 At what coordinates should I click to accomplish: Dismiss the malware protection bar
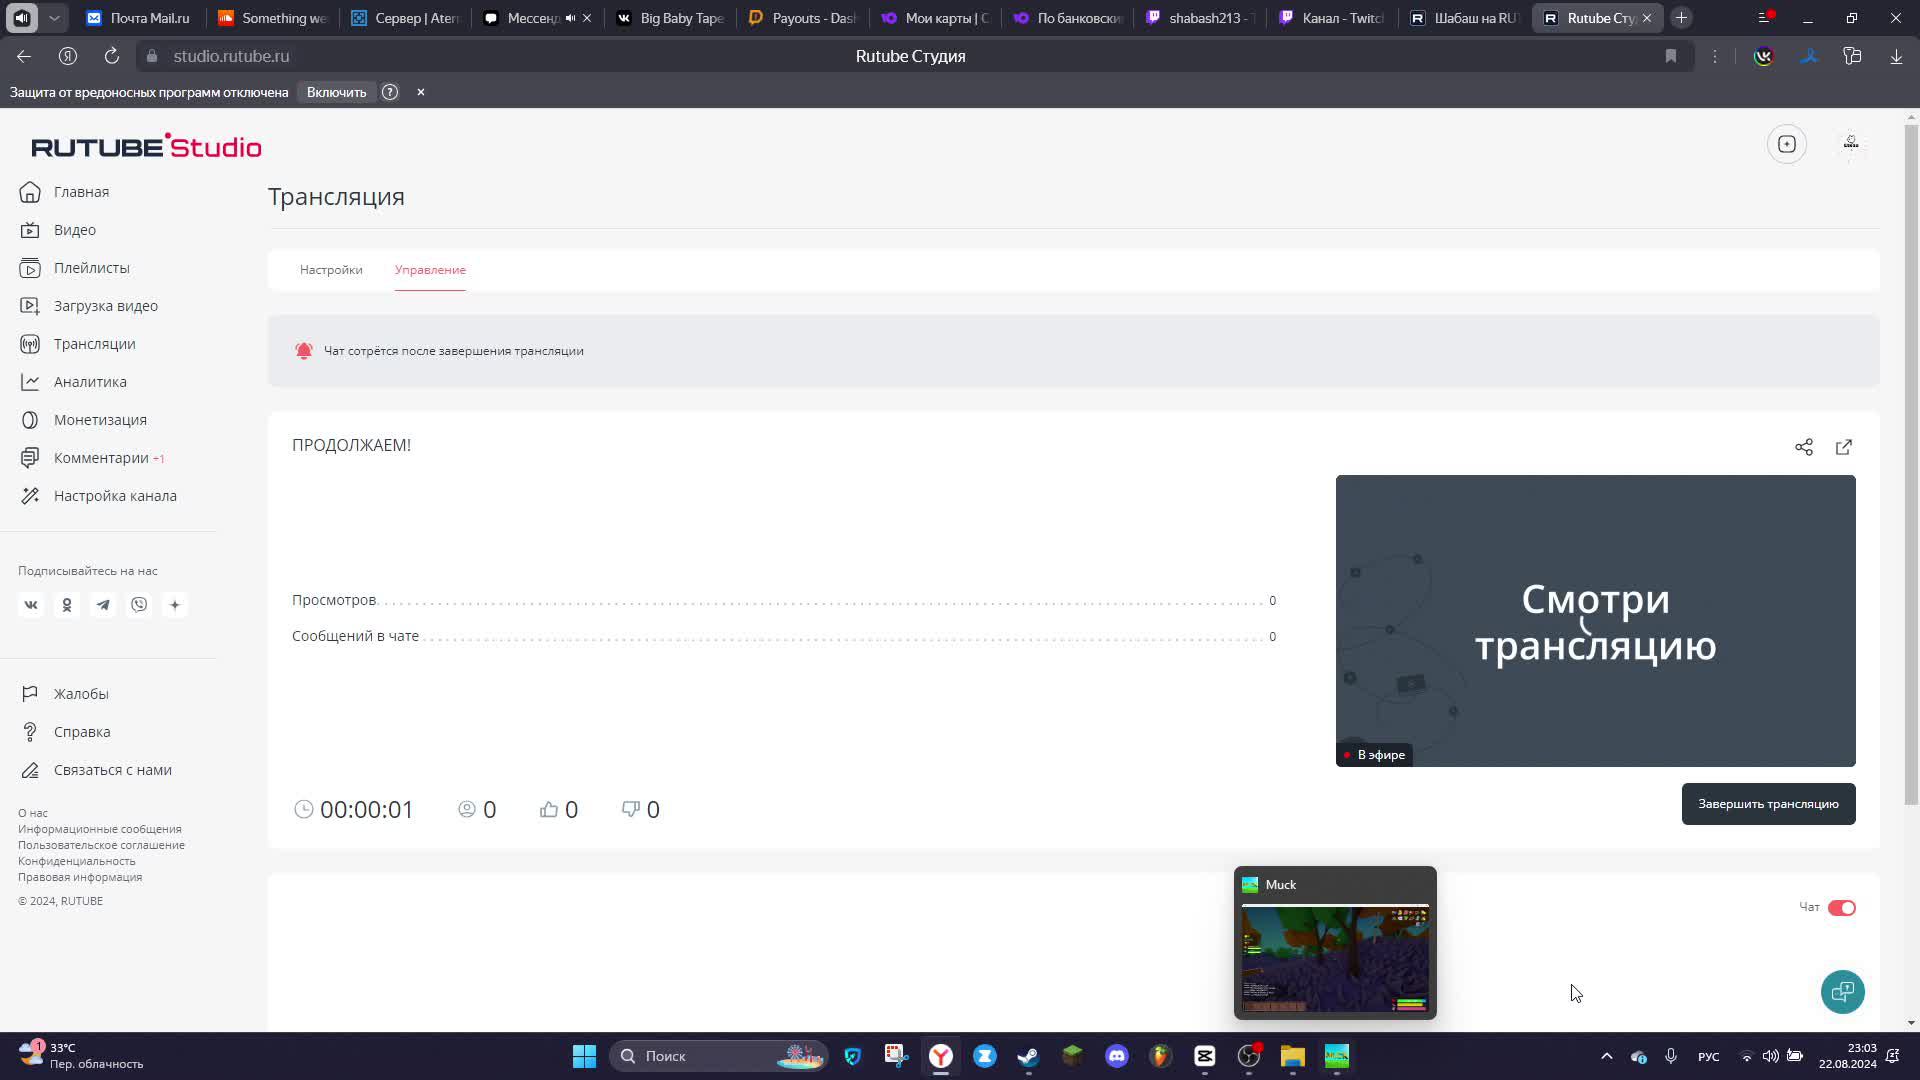coord(421,92)
